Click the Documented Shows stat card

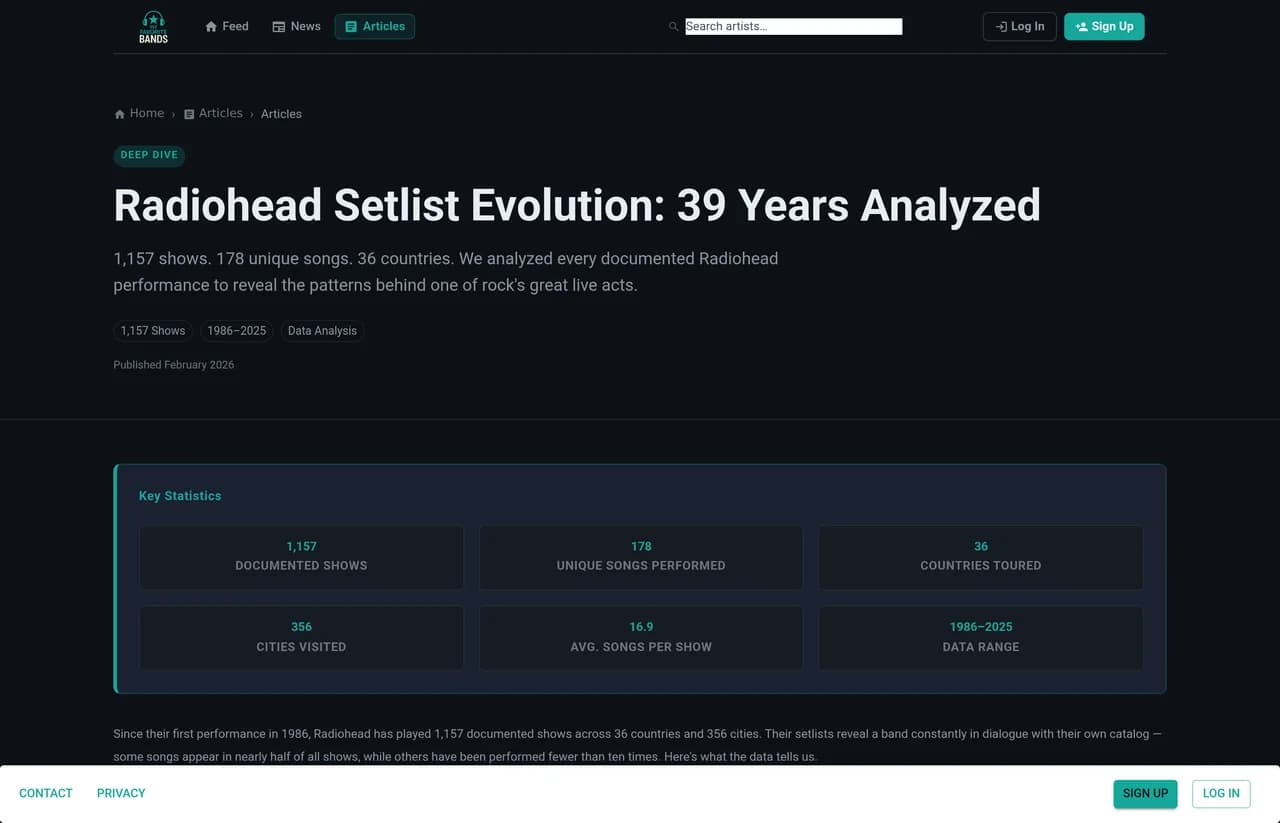pyautogui.click(x=301, y=557)
